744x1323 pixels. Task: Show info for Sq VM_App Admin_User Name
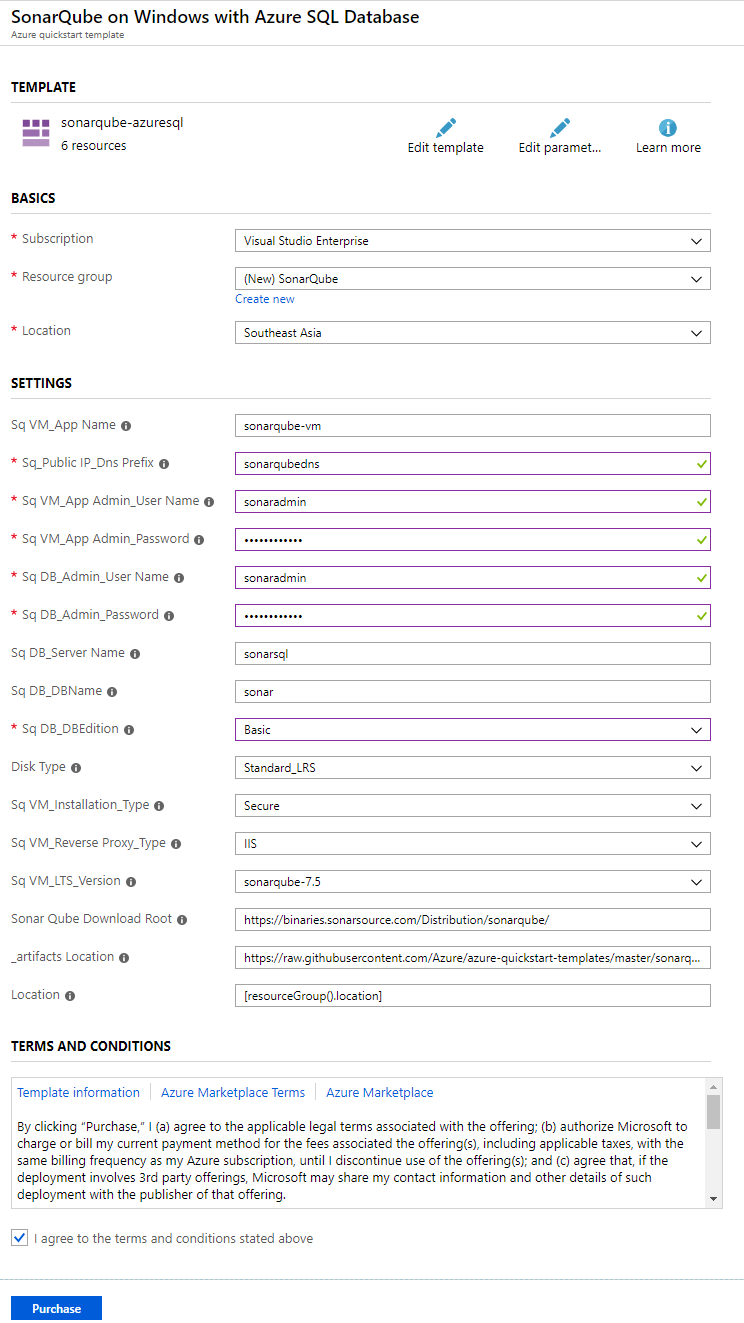click(x=209, y=502)
